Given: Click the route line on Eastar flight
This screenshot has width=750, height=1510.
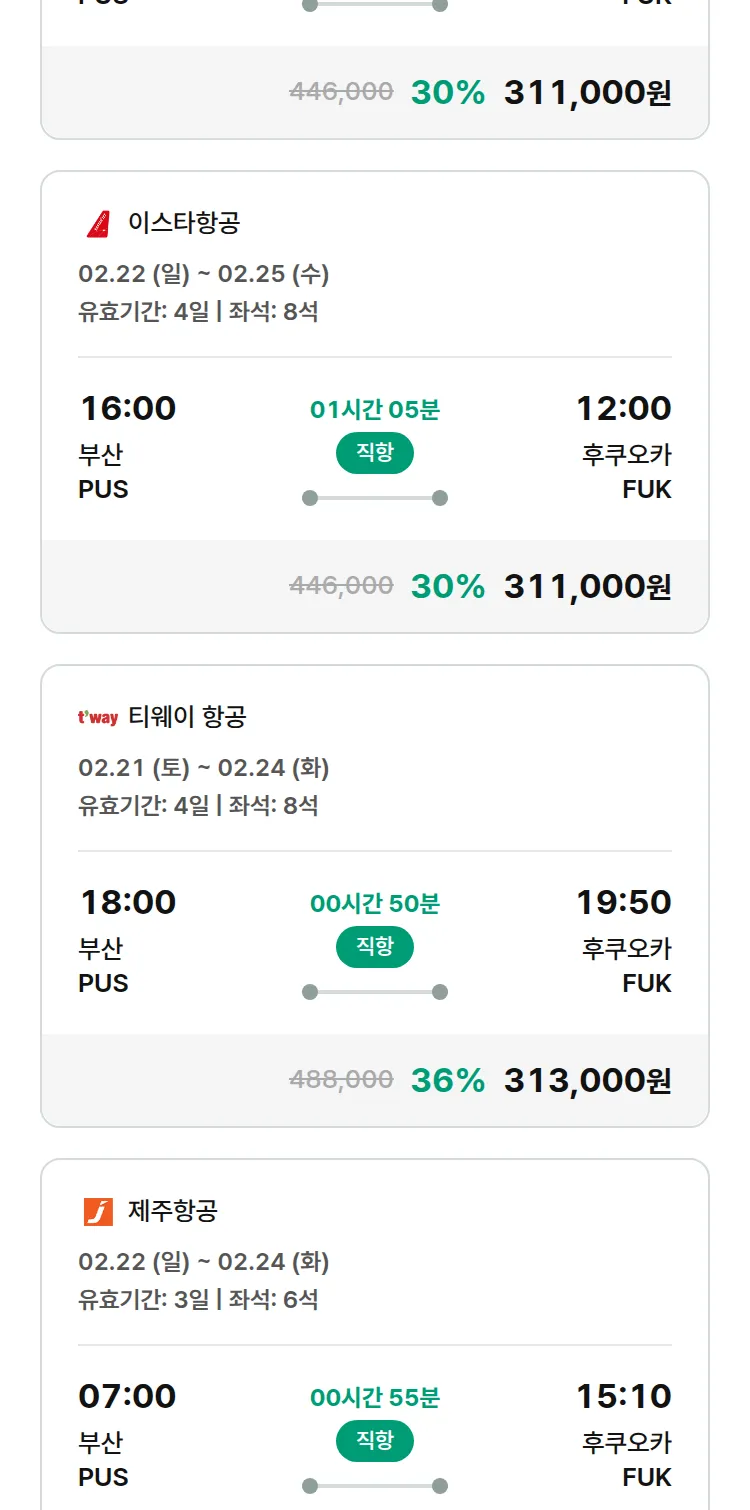Looking at the screenshot, I should 375,498.
